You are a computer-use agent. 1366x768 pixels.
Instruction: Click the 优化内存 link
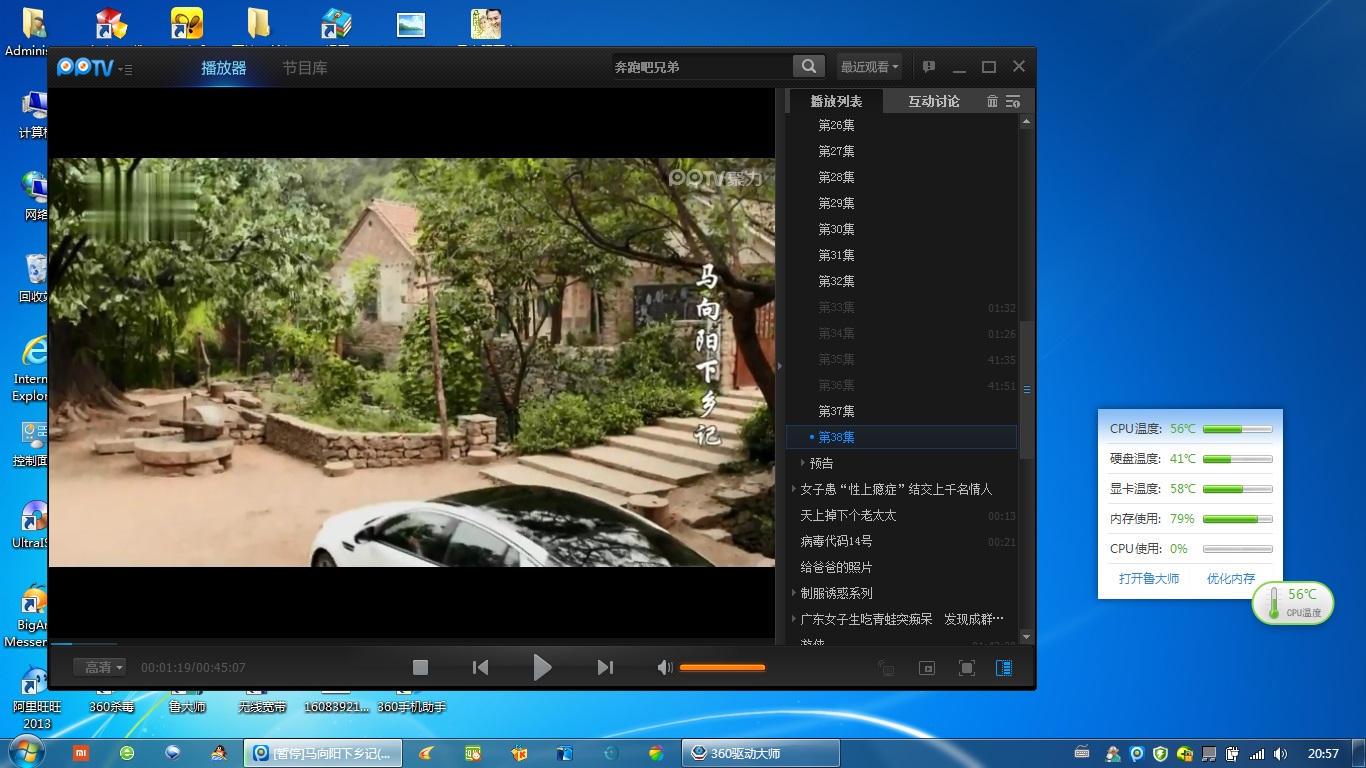[x=1230, y=578]
